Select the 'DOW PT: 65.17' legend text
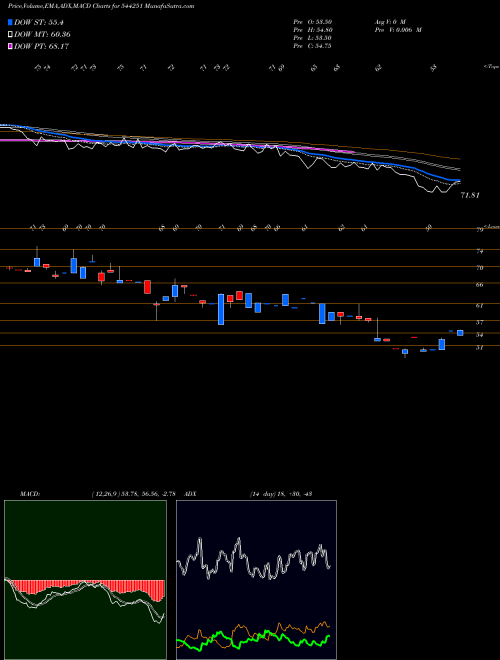The image size is (500, 660). point(42,46)
